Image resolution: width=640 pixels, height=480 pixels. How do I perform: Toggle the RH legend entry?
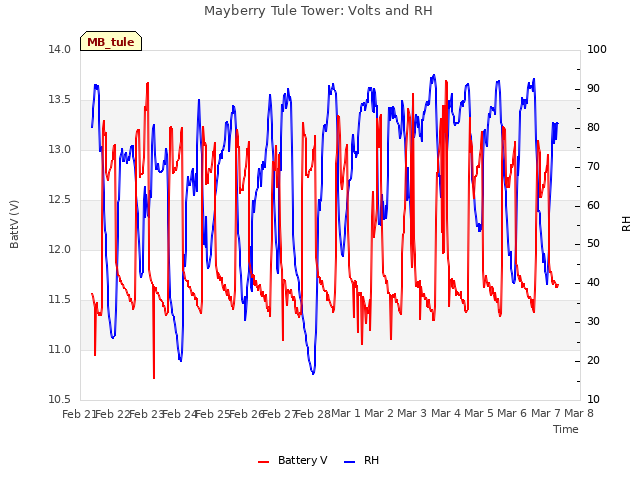tap(362, 460)
